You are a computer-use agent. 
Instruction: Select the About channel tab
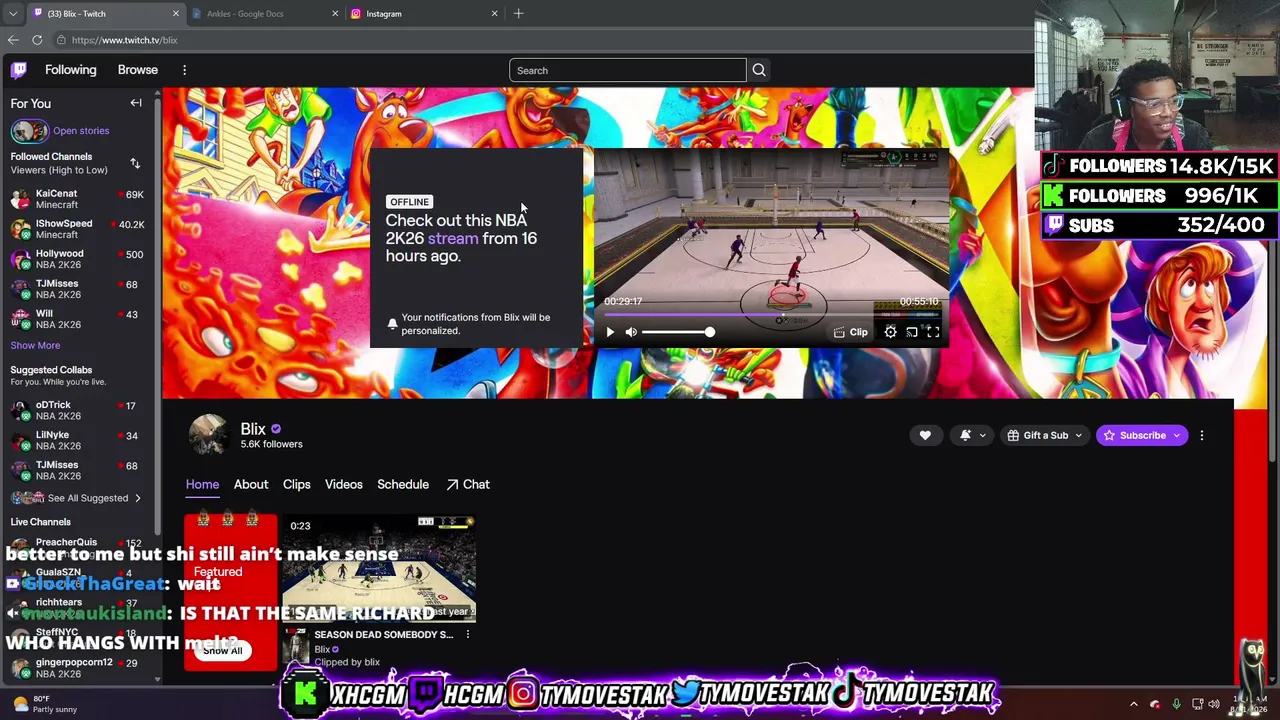click(x=251, y=484)
